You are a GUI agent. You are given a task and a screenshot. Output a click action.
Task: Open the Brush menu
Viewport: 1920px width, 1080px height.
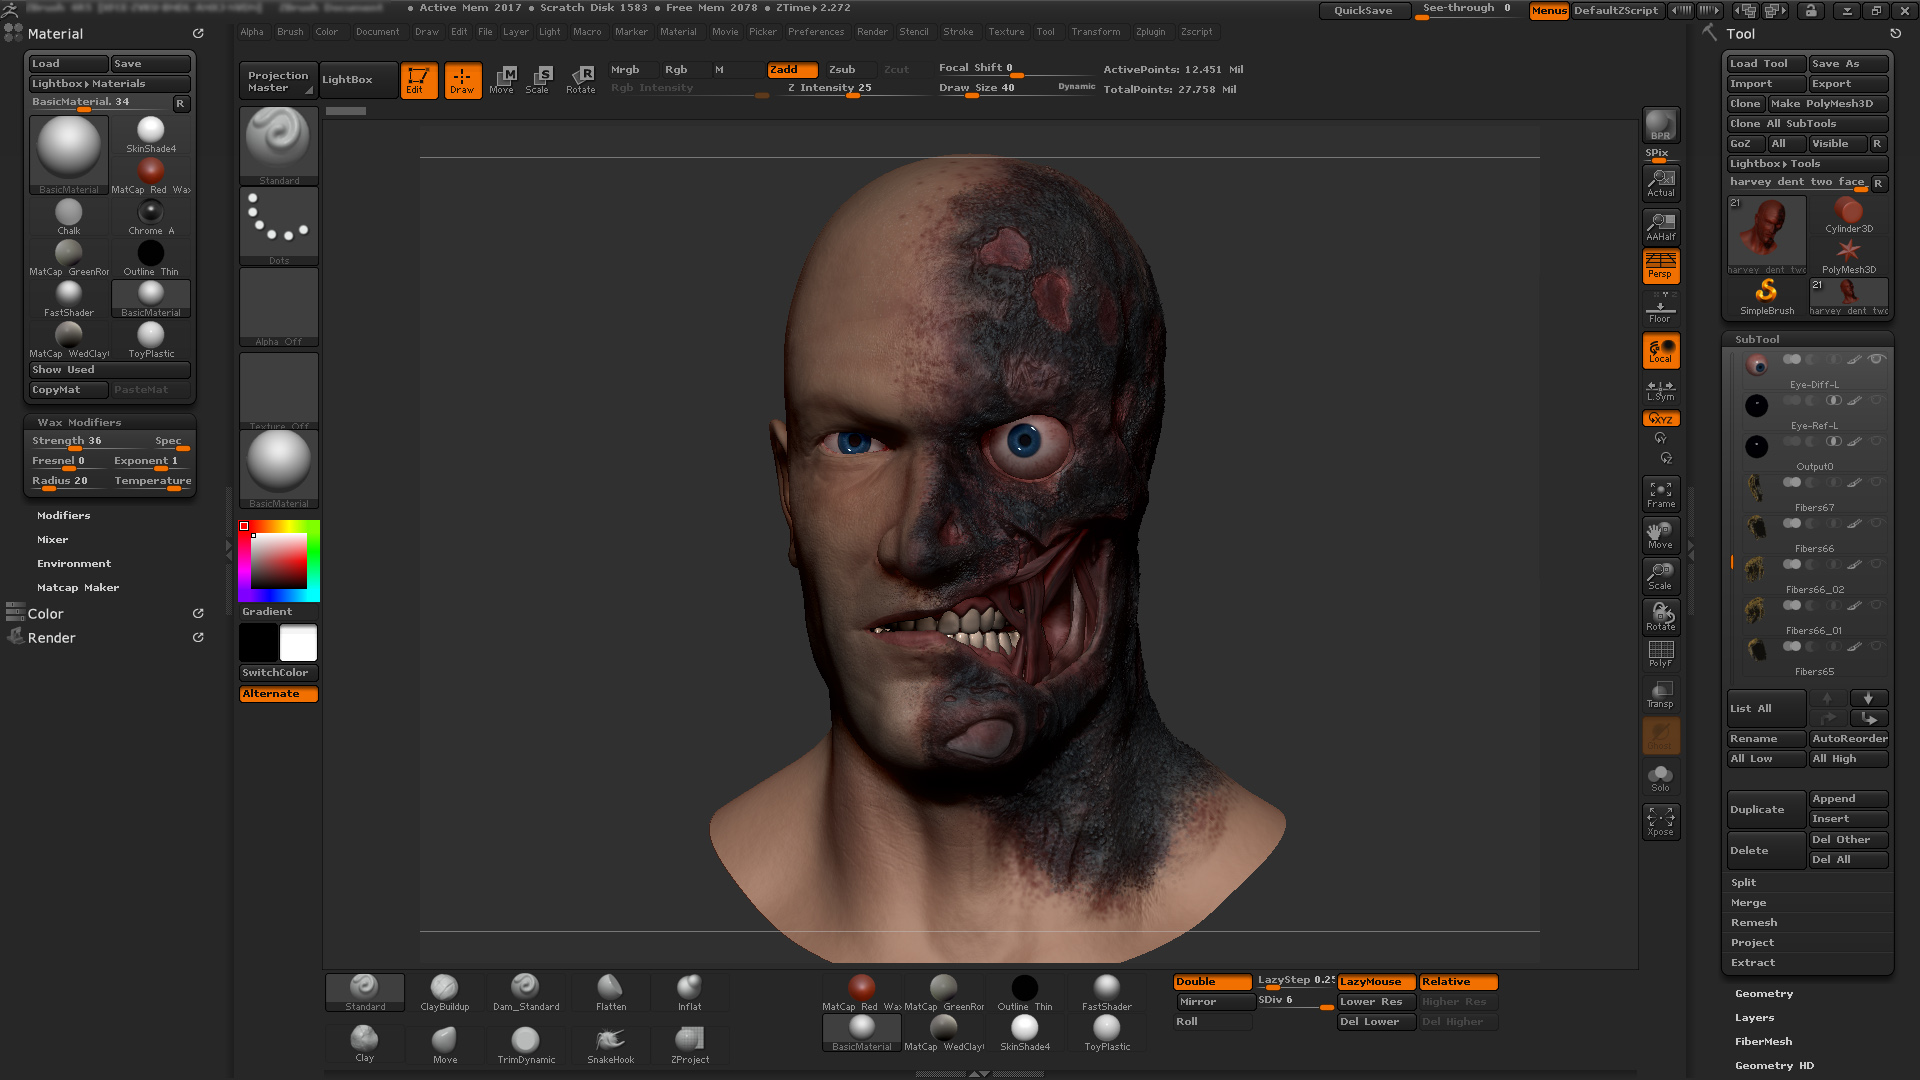tap(290, 32)
